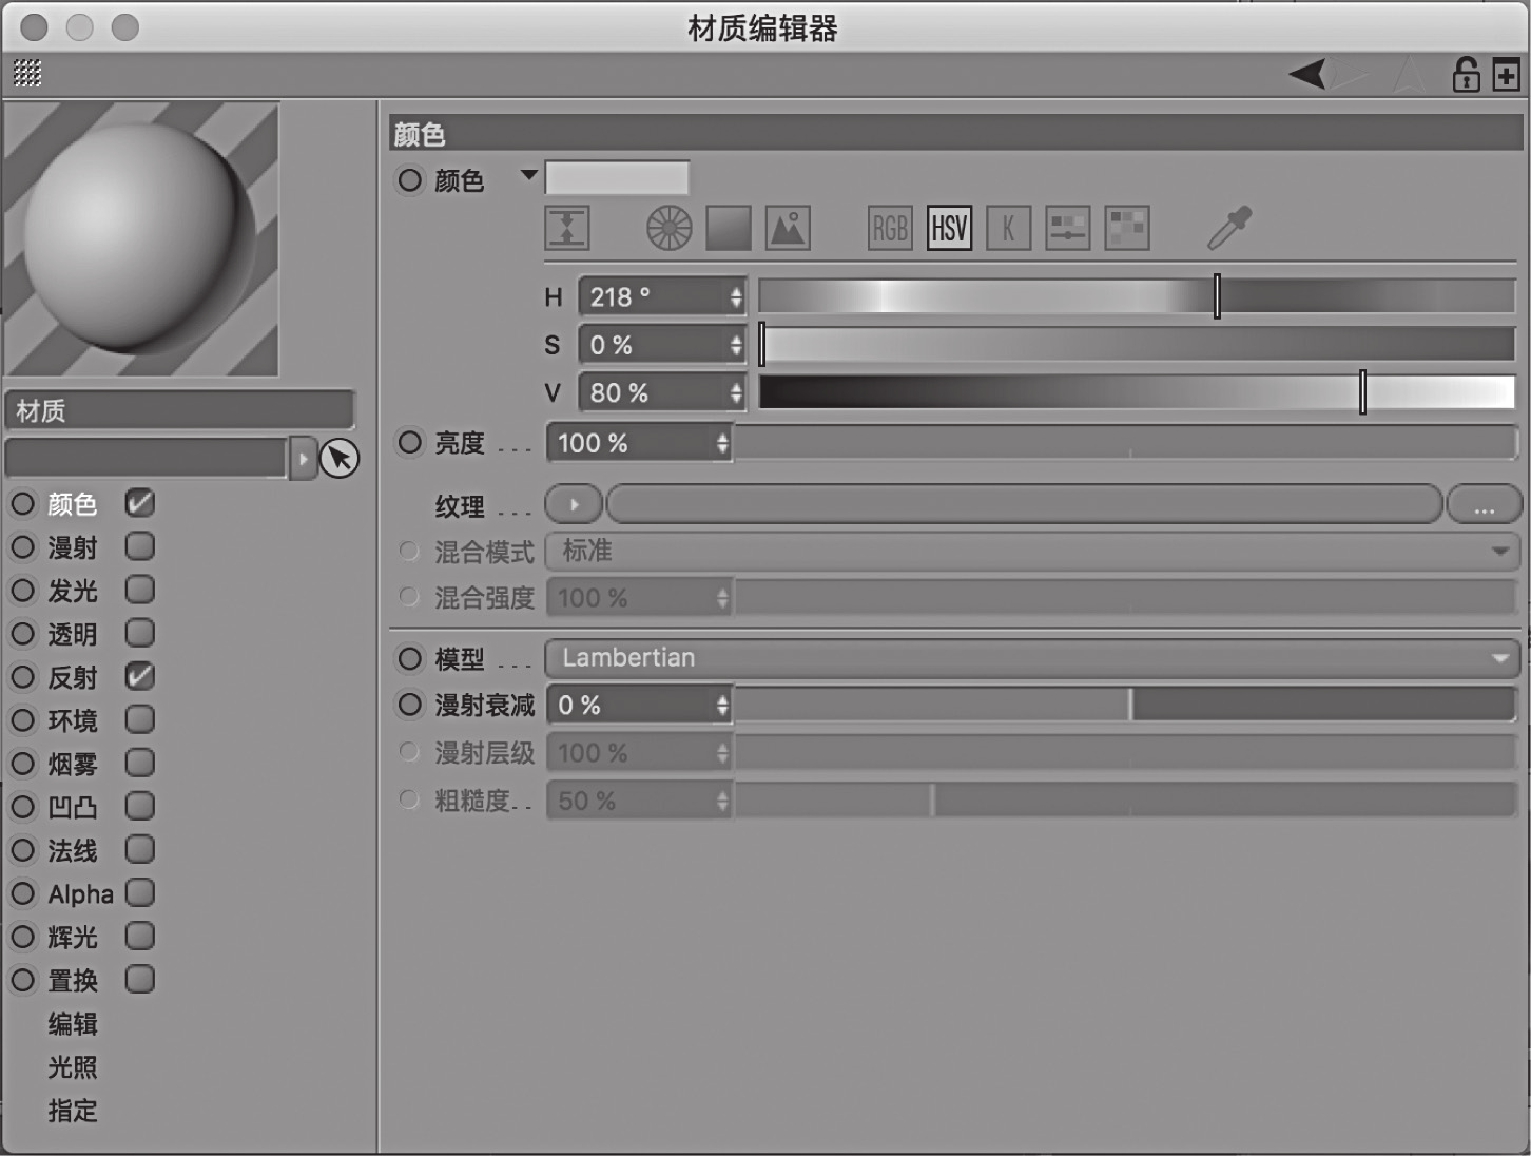Select the Kelvin K color mode

tap(1008, 228)
